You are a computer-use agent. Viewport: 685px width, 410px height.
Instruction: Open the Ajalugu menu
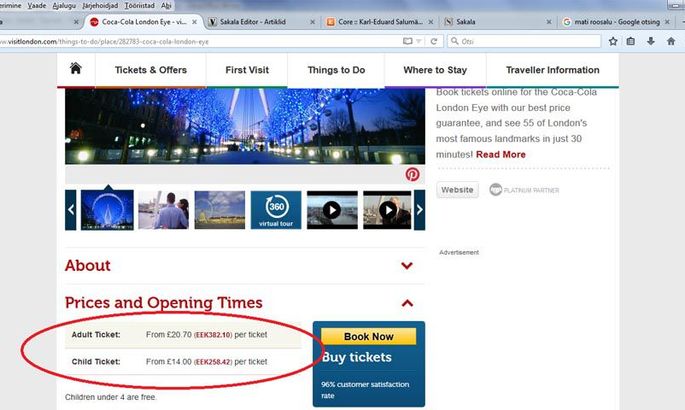[x=64, y=6]
